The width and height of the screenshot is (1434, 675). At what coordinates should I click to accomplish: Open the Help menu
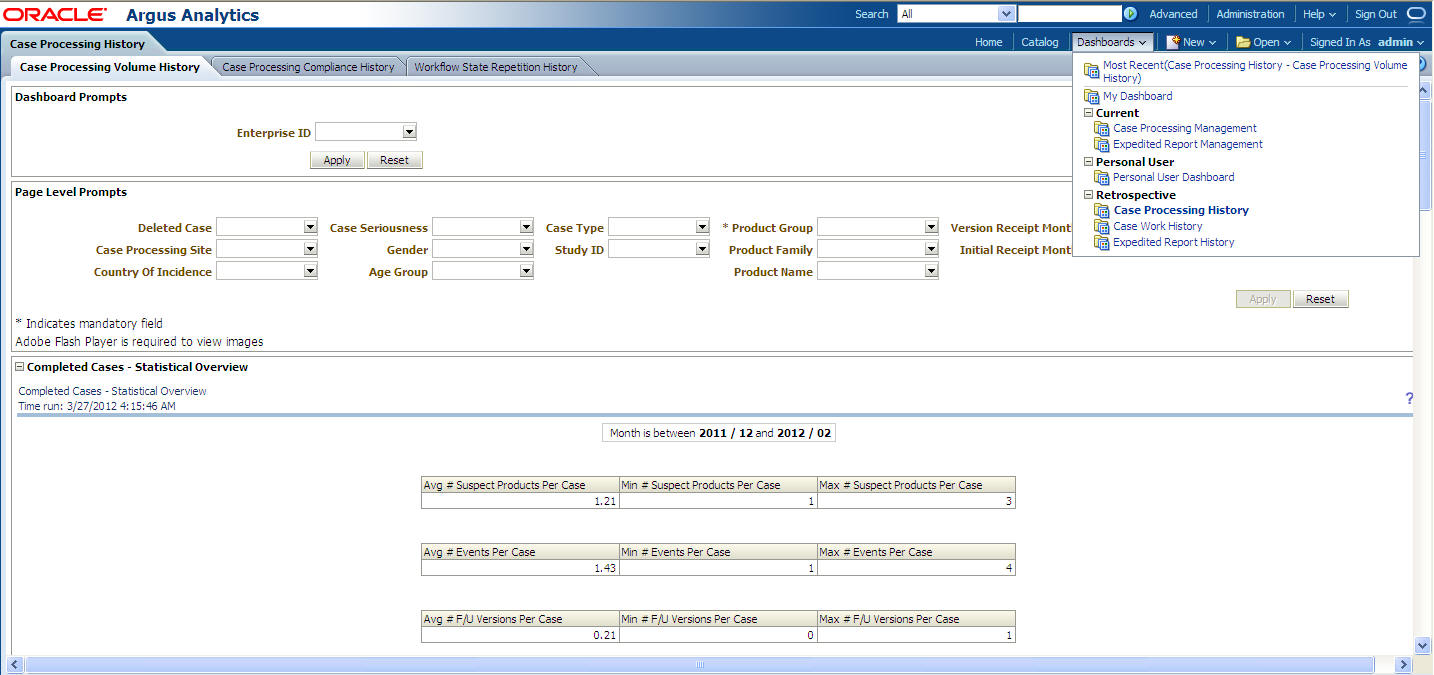point(1319,14)
